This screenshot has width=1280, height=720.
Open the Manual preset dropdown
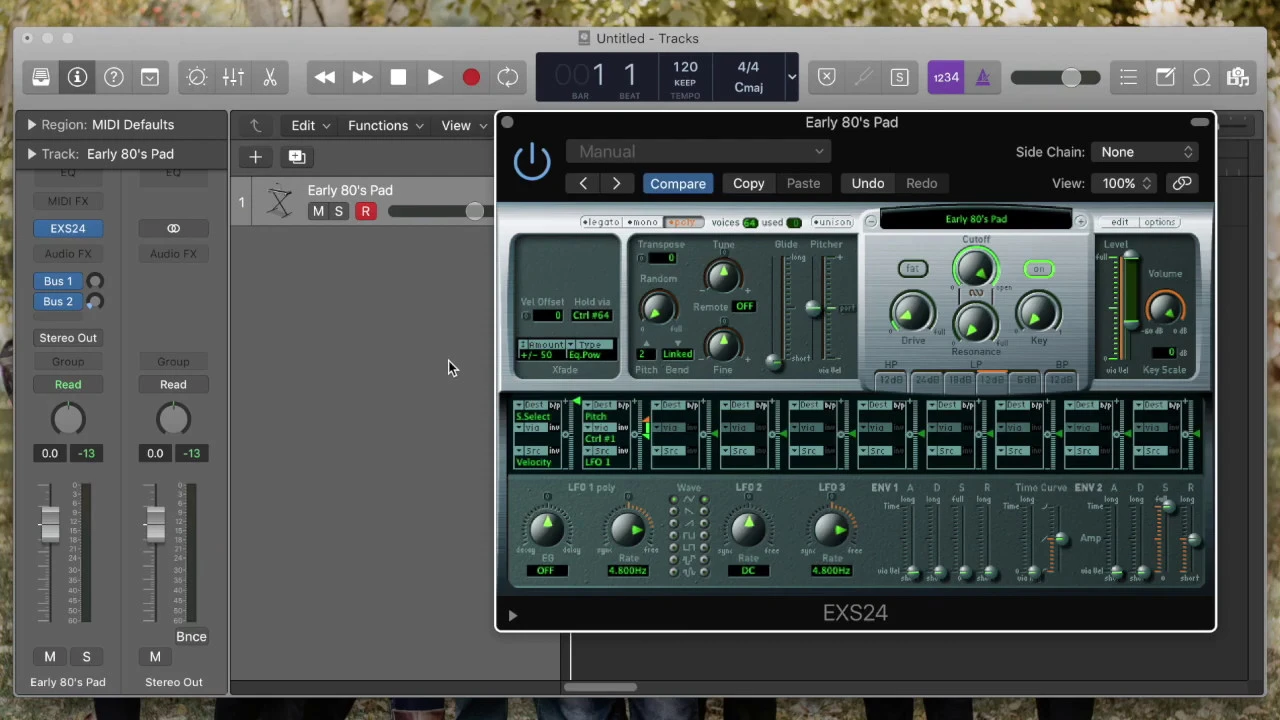coord(698,152)
